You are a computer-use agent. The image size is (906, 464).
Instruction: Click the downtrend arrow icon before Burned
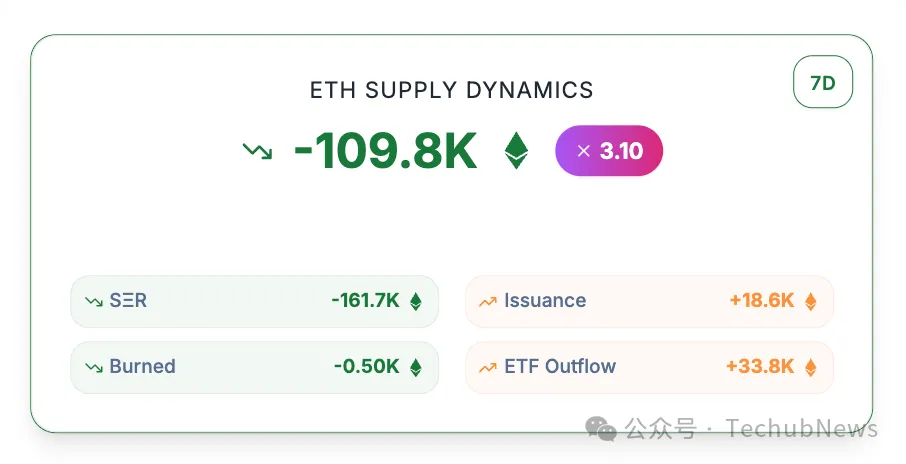[94, 367]
